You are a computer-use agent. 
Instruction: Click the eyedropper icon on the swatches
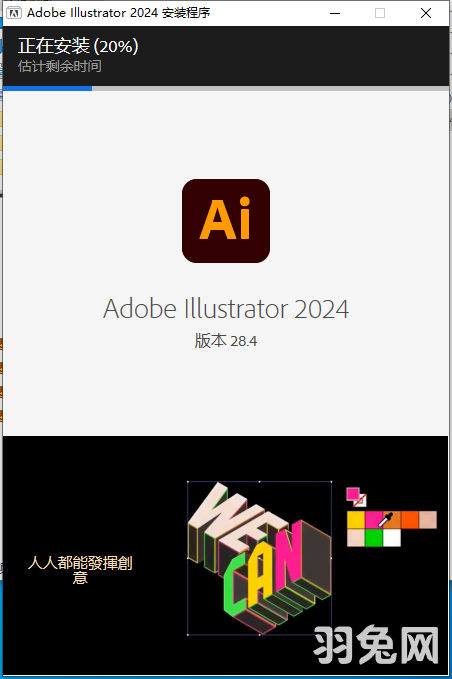click(x=385, y=520)
